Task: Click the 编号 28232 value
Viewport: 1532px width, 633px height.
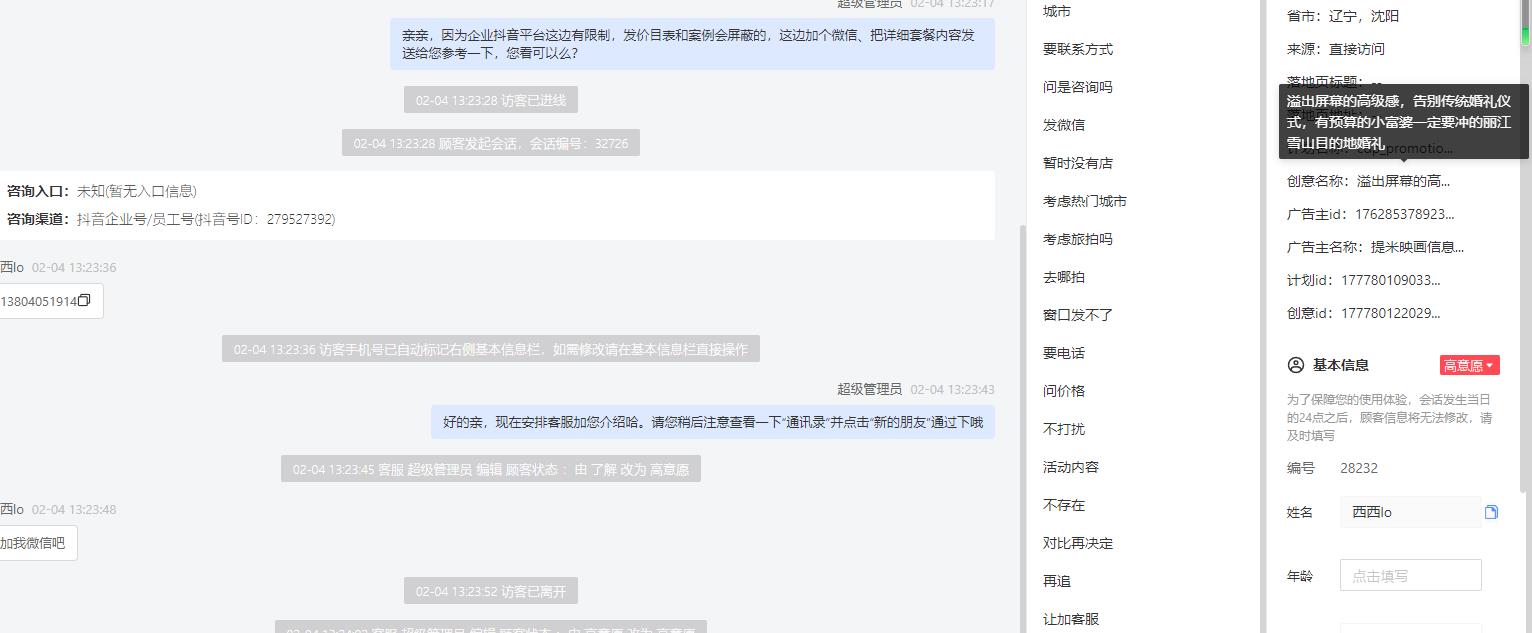Action: [x=1359, y=468]
